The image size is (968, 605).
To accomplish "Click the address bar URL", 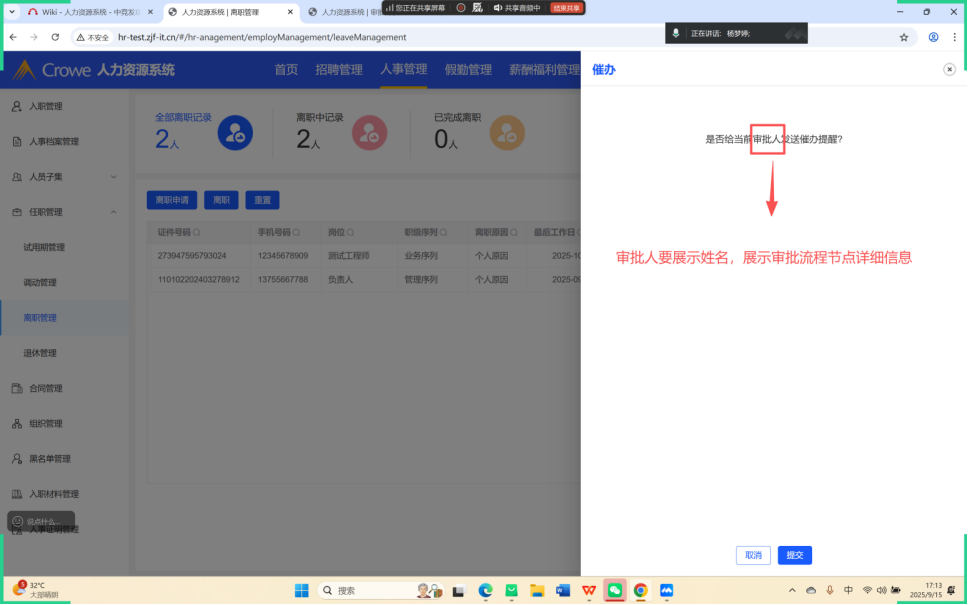I will [x=262, y=37].
